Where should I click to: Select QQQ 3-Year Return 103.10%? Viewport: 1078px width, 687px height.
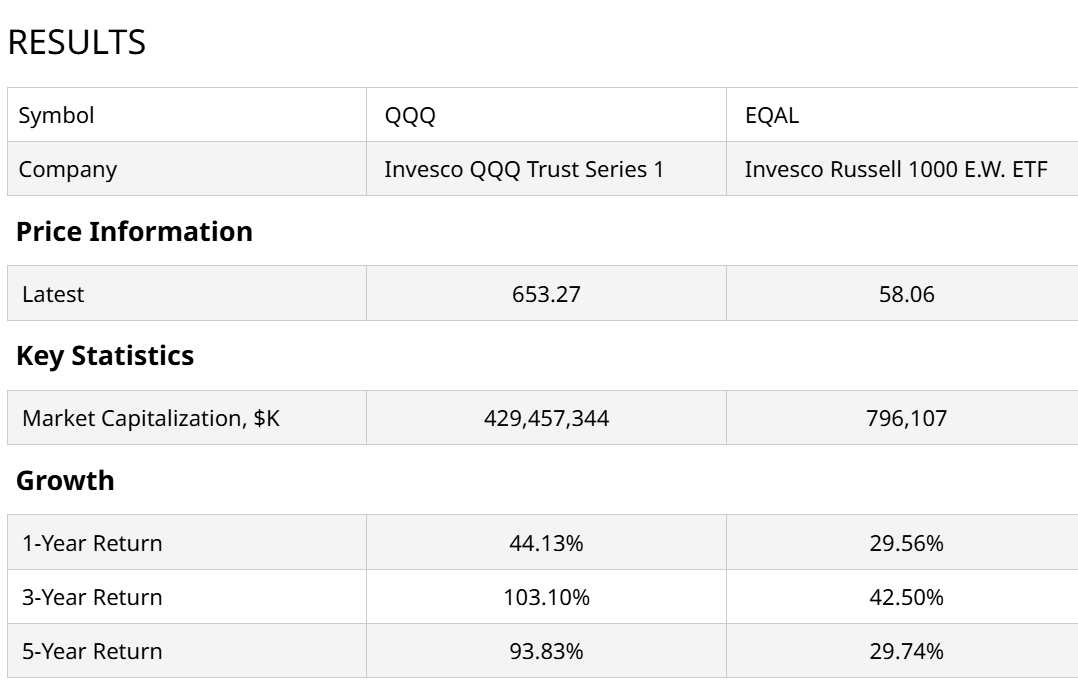545,597
